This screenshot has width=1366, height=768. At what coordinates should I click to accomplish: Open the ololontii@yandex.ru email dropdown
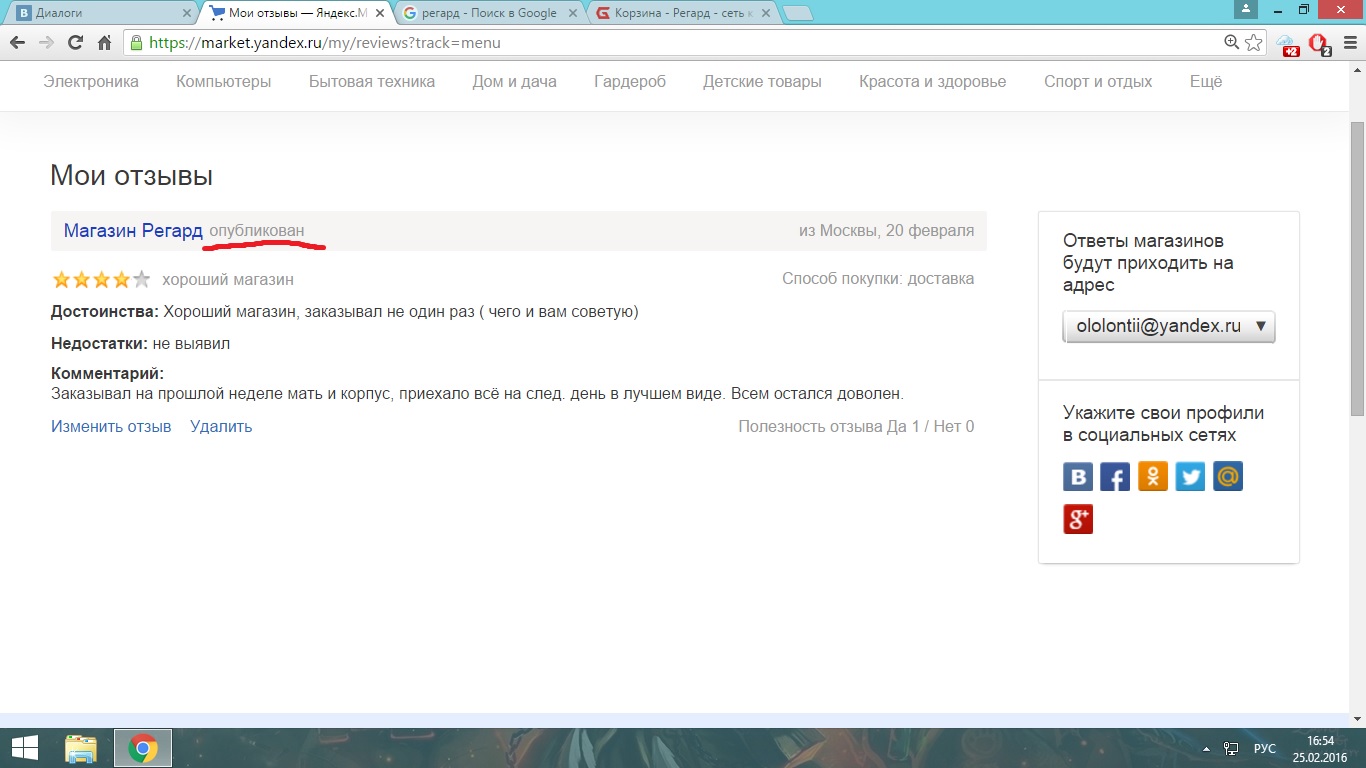1169,326
